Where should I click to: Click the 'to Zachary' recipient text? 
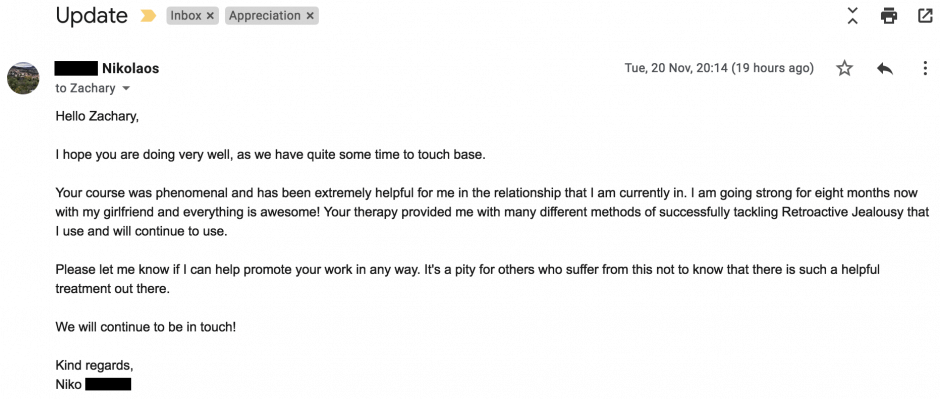85,89
